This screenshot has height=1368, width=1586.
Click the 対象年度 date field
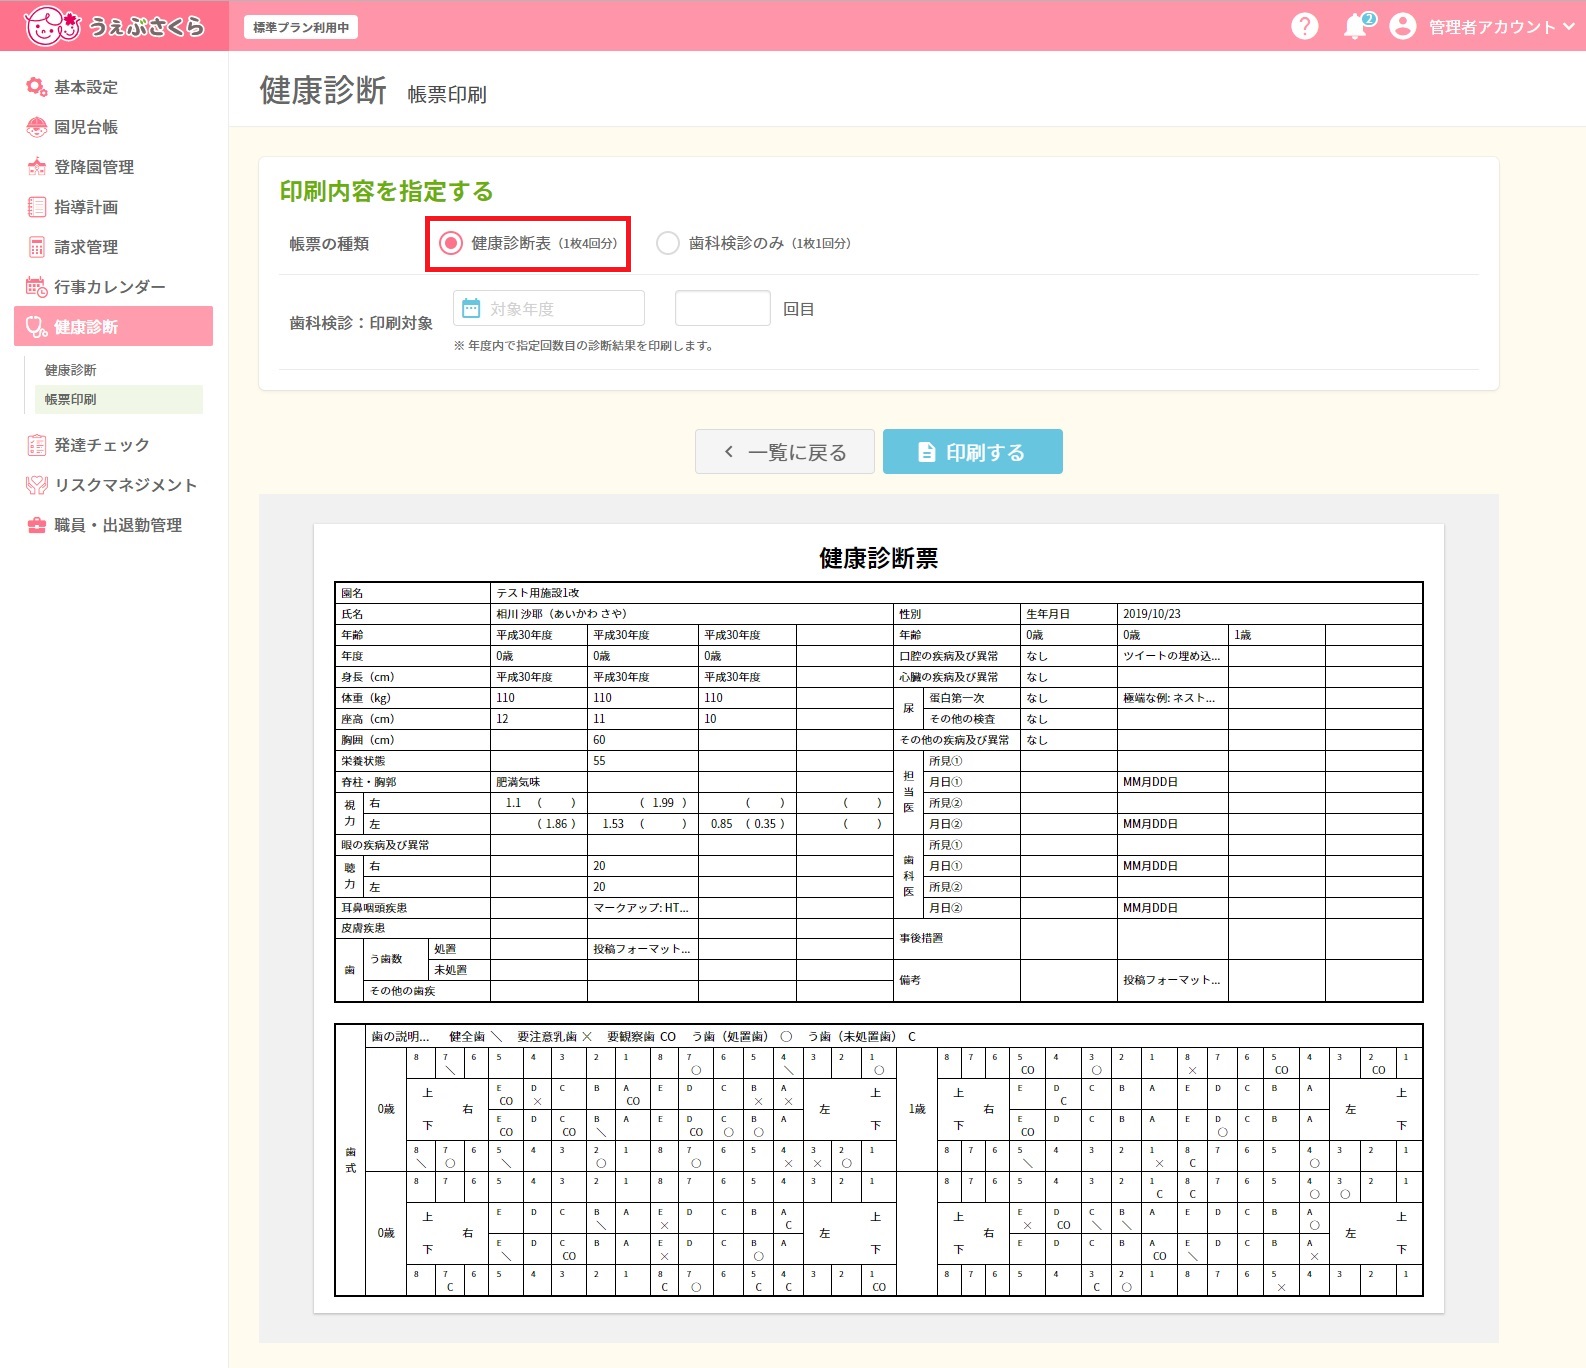click(549, 308)
